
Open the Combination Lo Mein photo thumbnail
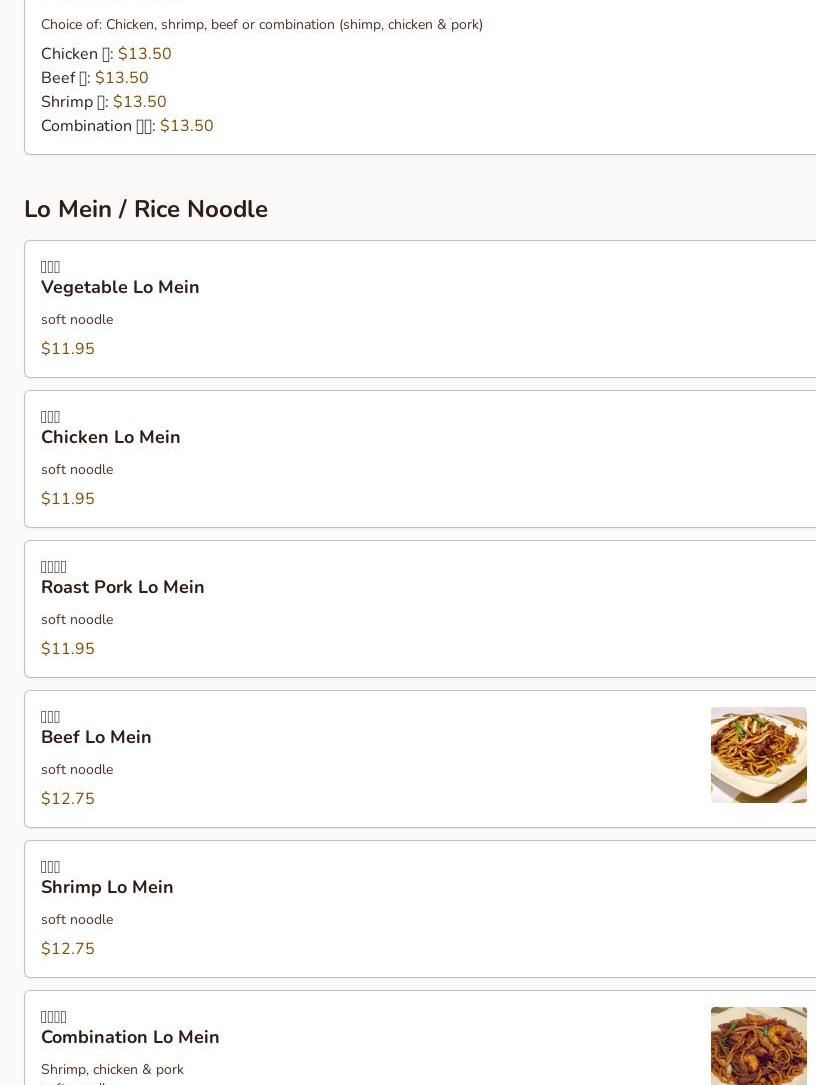[x=758, y=1045]
